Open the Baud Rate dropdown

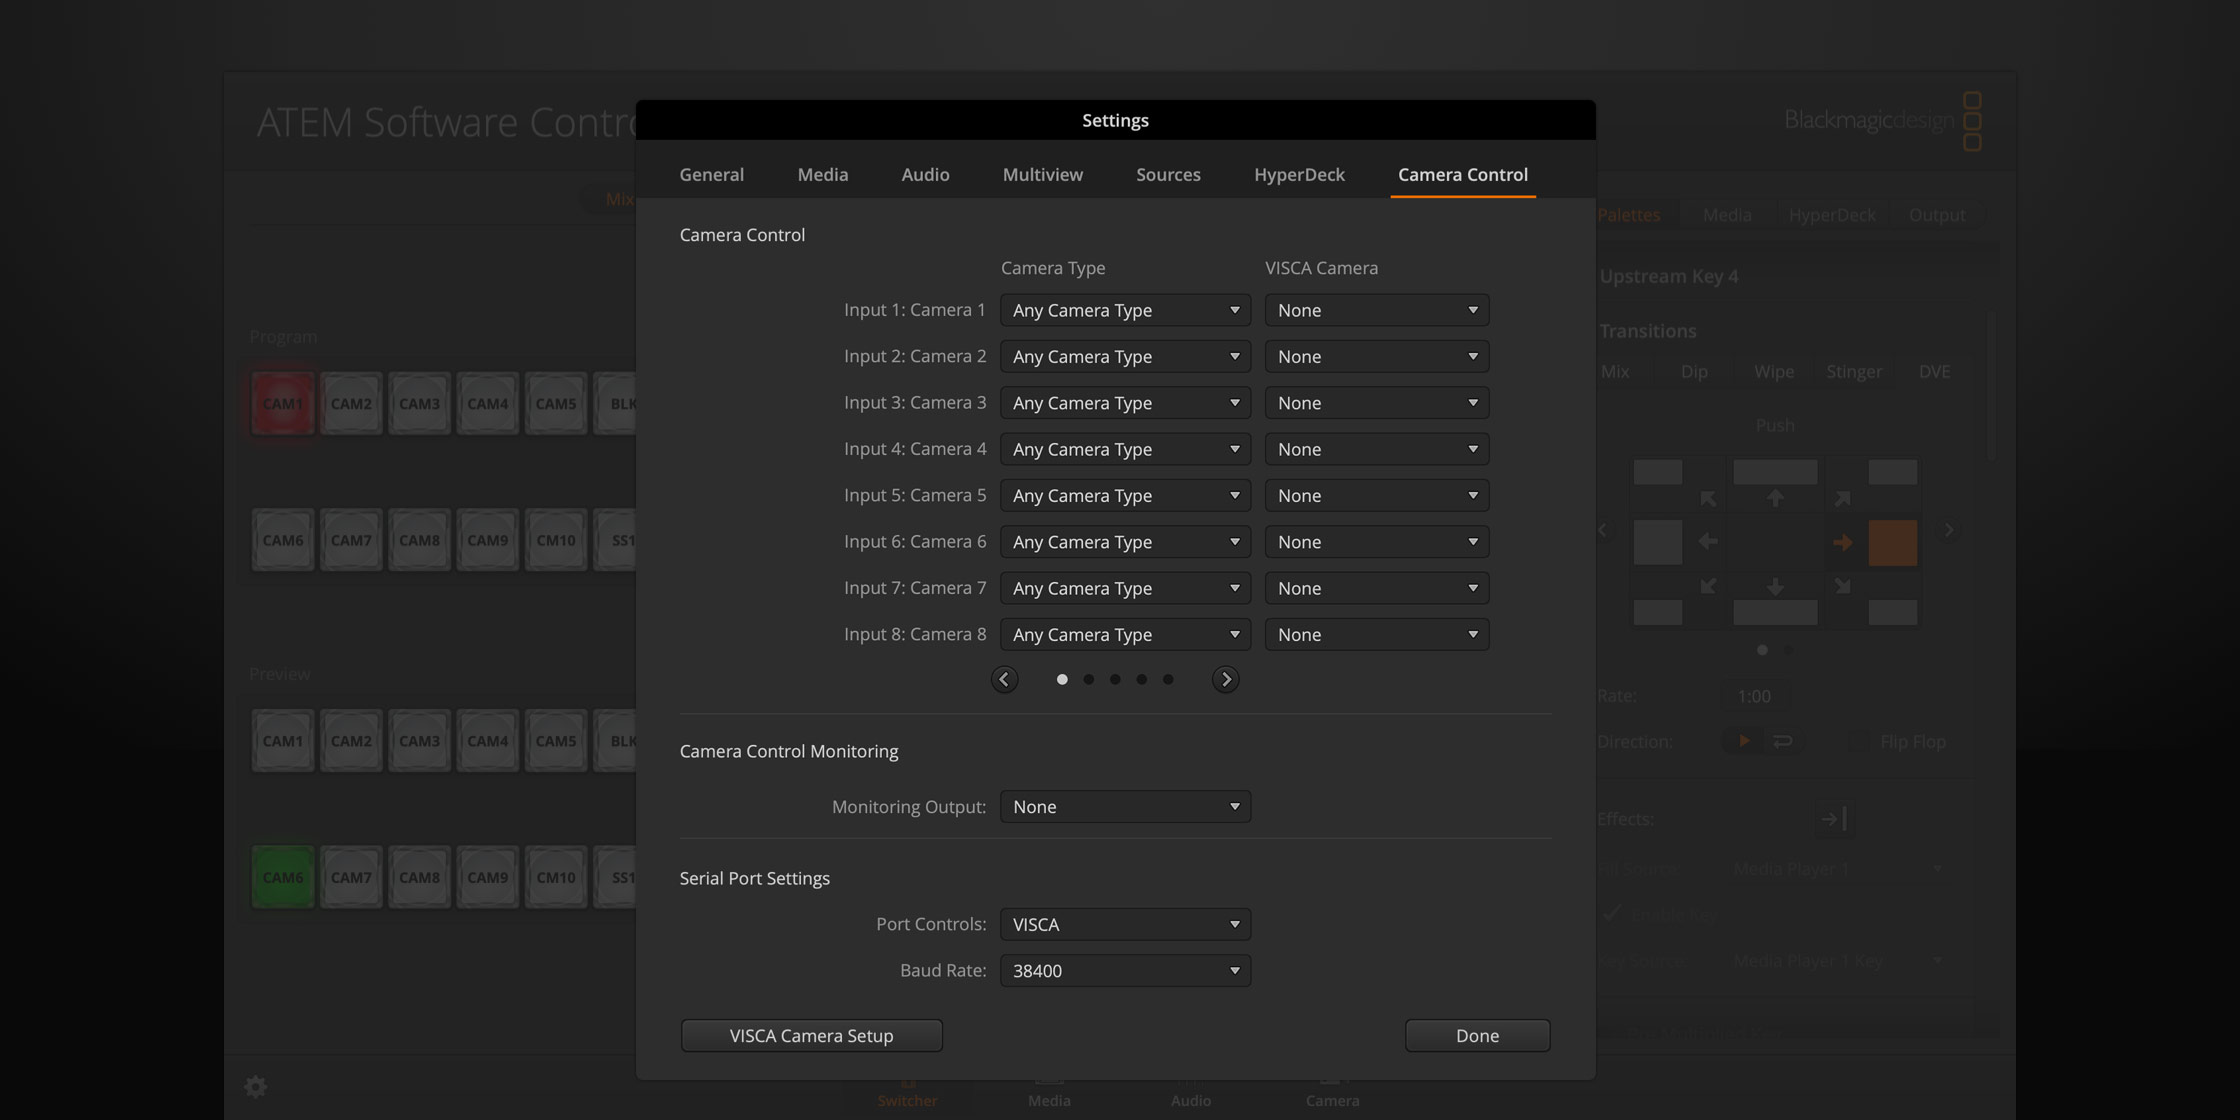(x=1125, y=970)
